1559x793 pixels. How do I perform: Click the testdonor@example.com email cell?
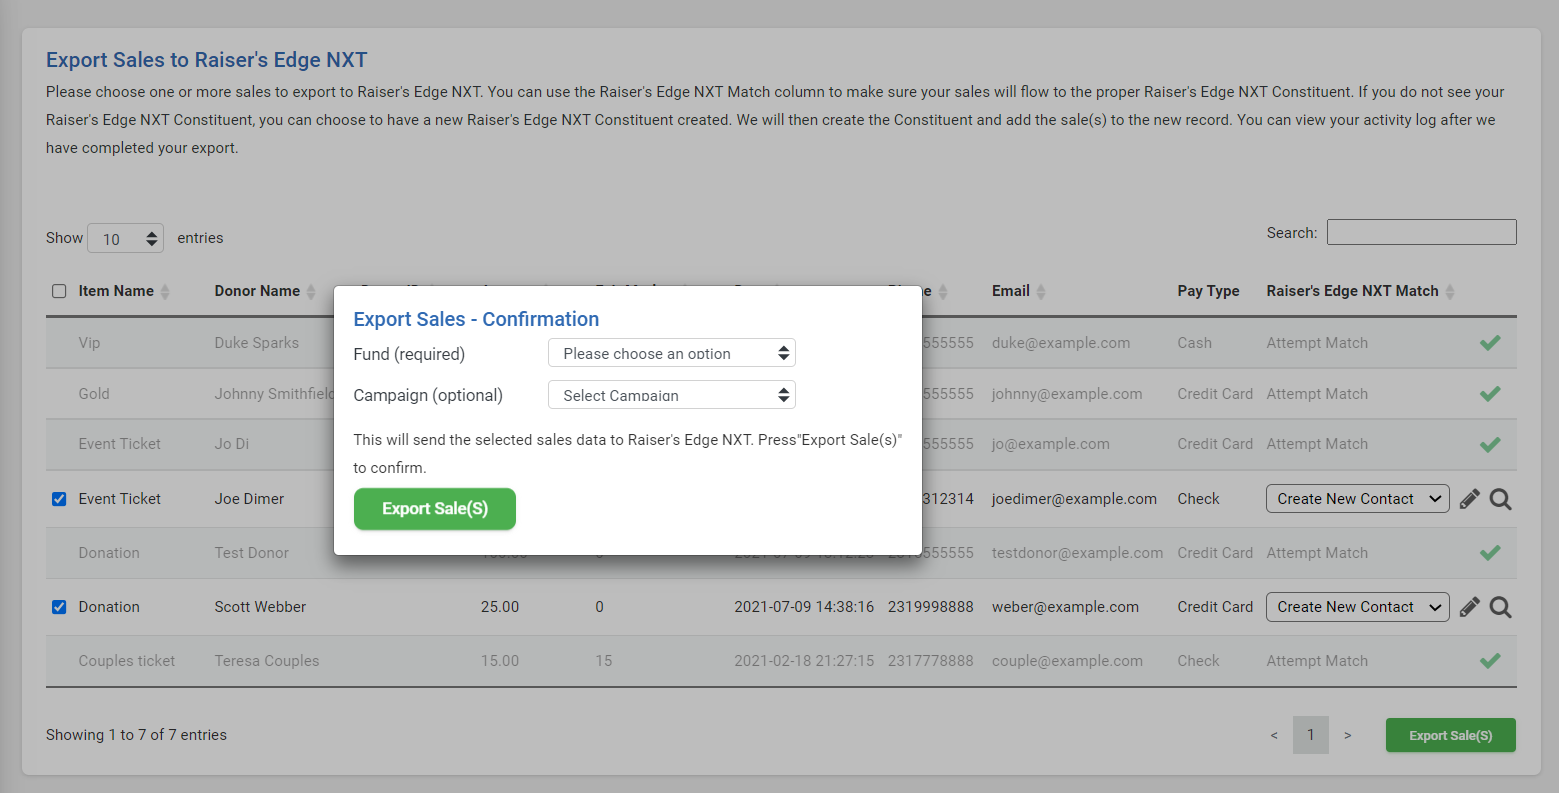coord(1077,553)
